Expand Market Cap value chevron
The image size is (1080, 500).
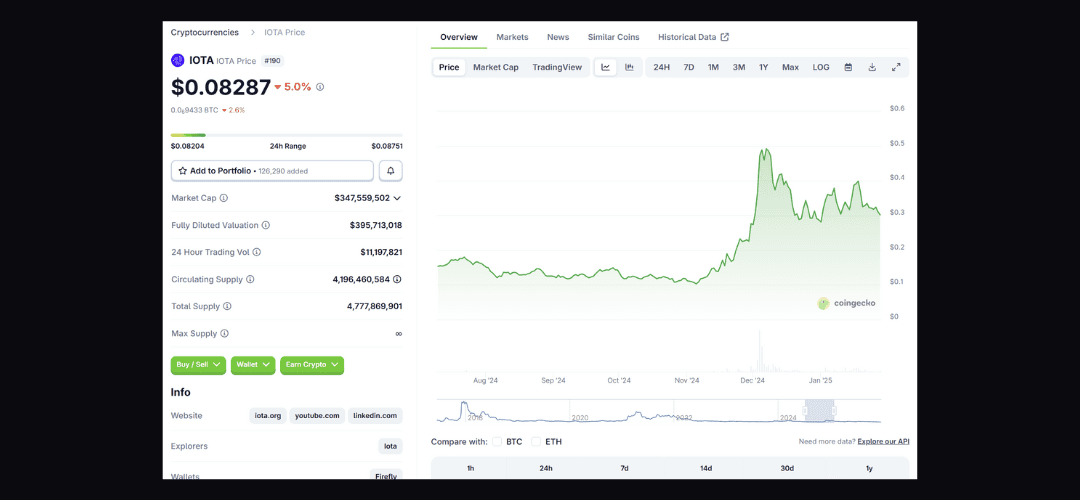click(x=397, y=198)
